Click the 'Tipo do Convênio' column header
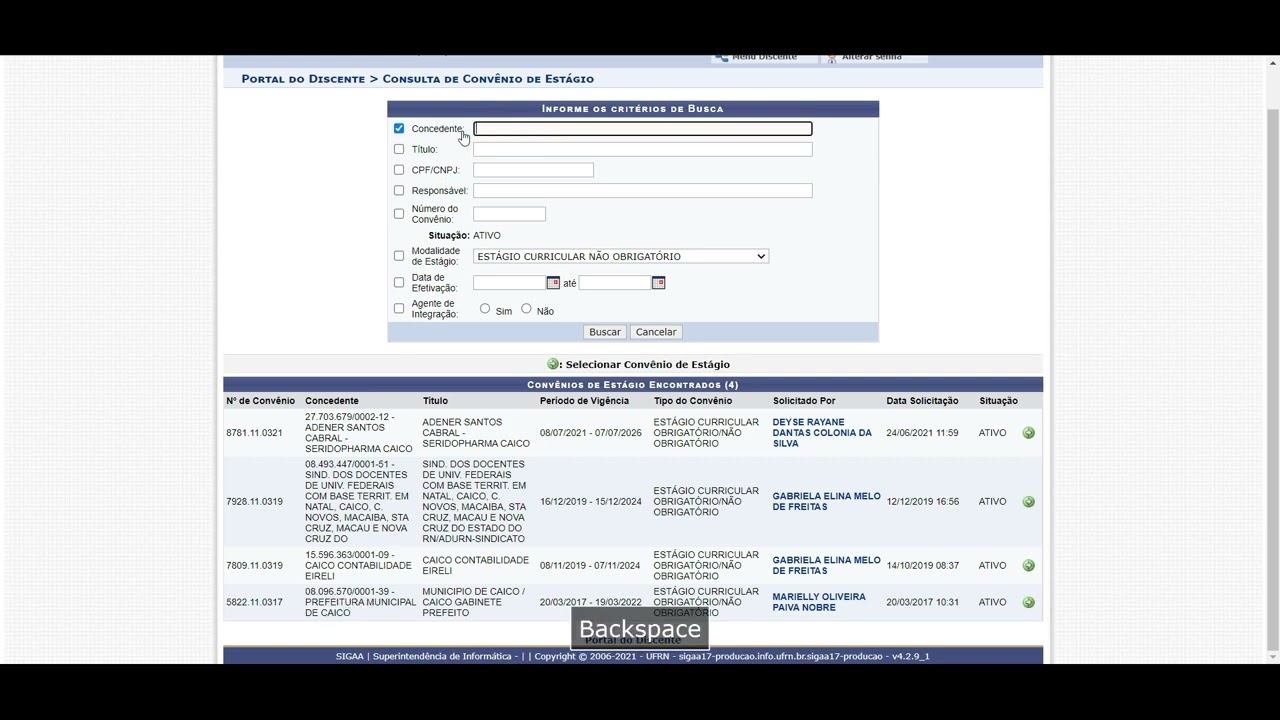Viewport: 1280px width, 720px height. (693, 401)
